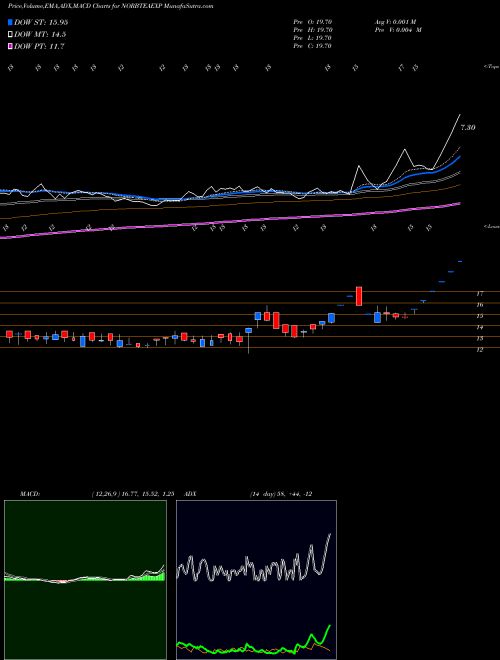Click the green ADX line peak at the right end
The height and width of the screenshot is (660, 500).
click(x=330, y=626)
